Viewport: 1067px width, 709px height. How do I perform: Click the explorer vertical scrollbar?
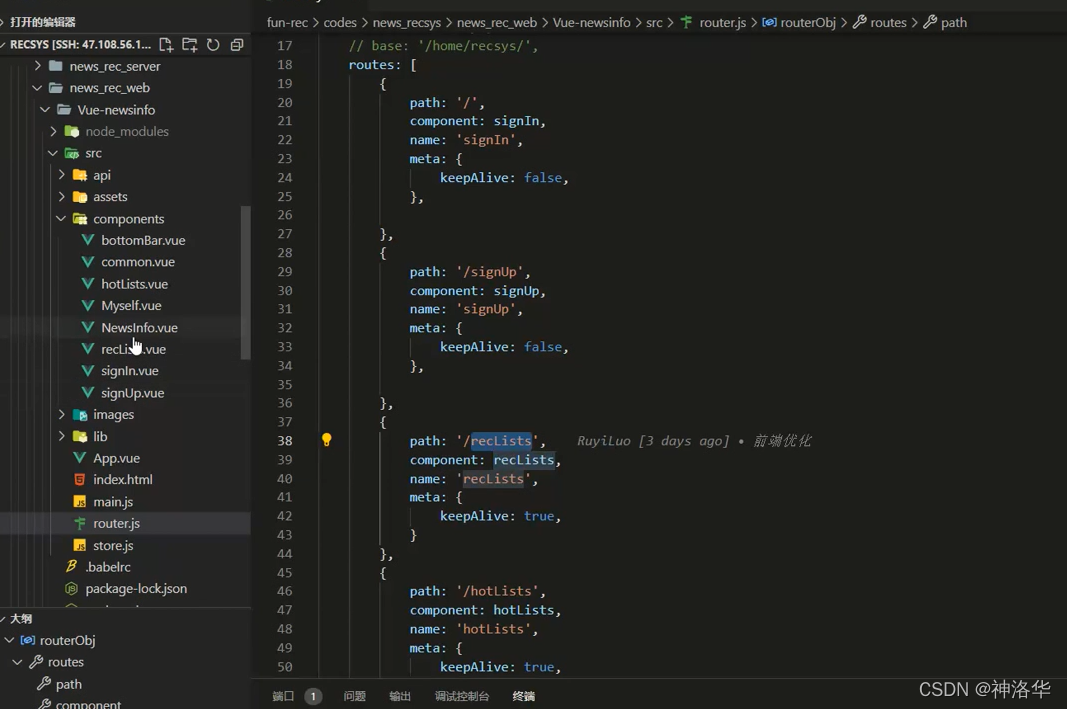246,282
